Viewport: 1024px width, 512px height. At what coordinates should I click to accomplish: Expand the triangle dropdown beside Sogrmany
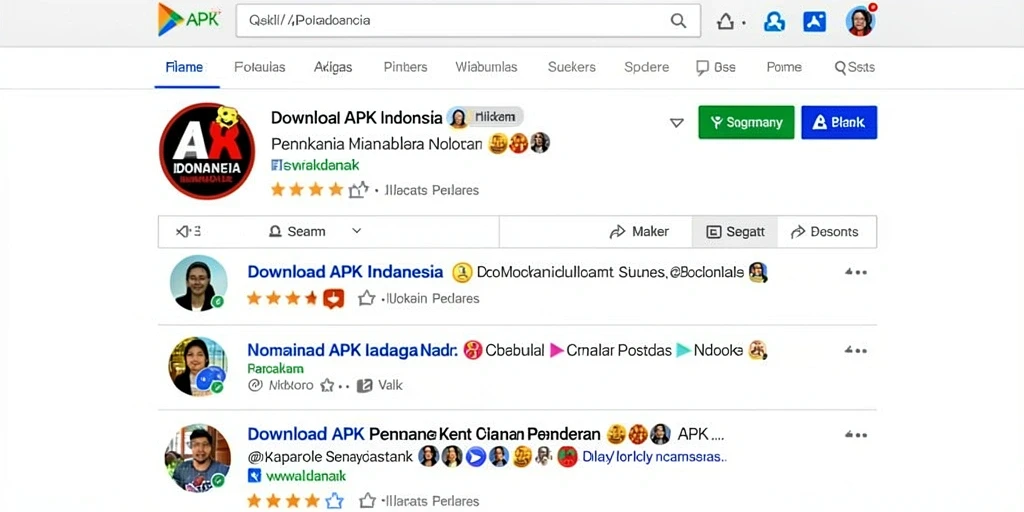tap(677, 123)
